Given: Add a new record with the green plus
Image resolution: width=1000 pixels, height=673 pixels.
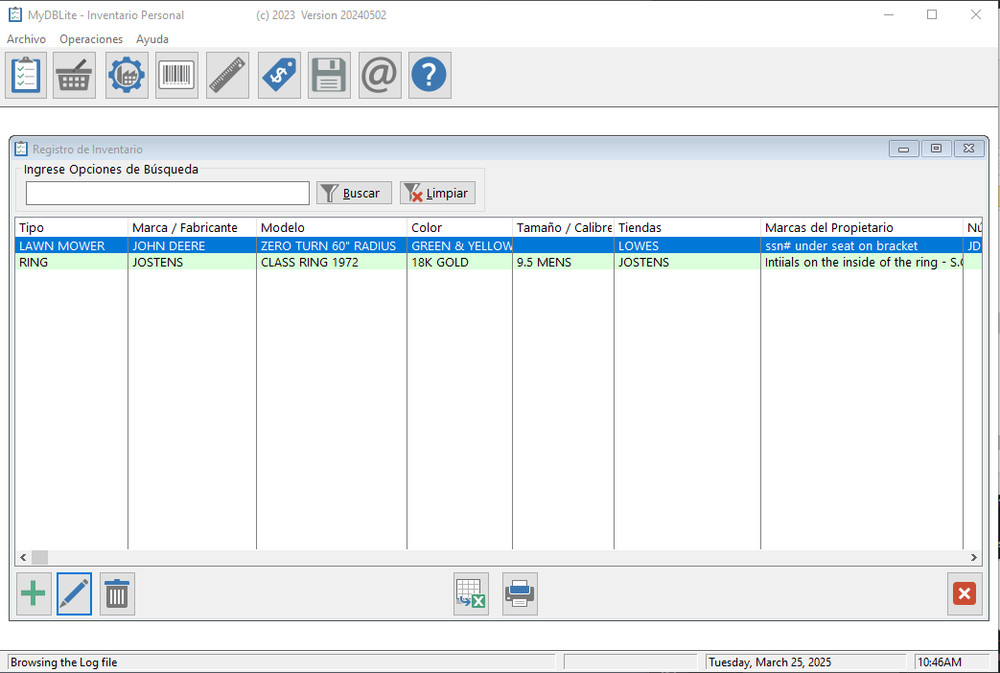Looking at the screenshot, I should coord(33,593).
